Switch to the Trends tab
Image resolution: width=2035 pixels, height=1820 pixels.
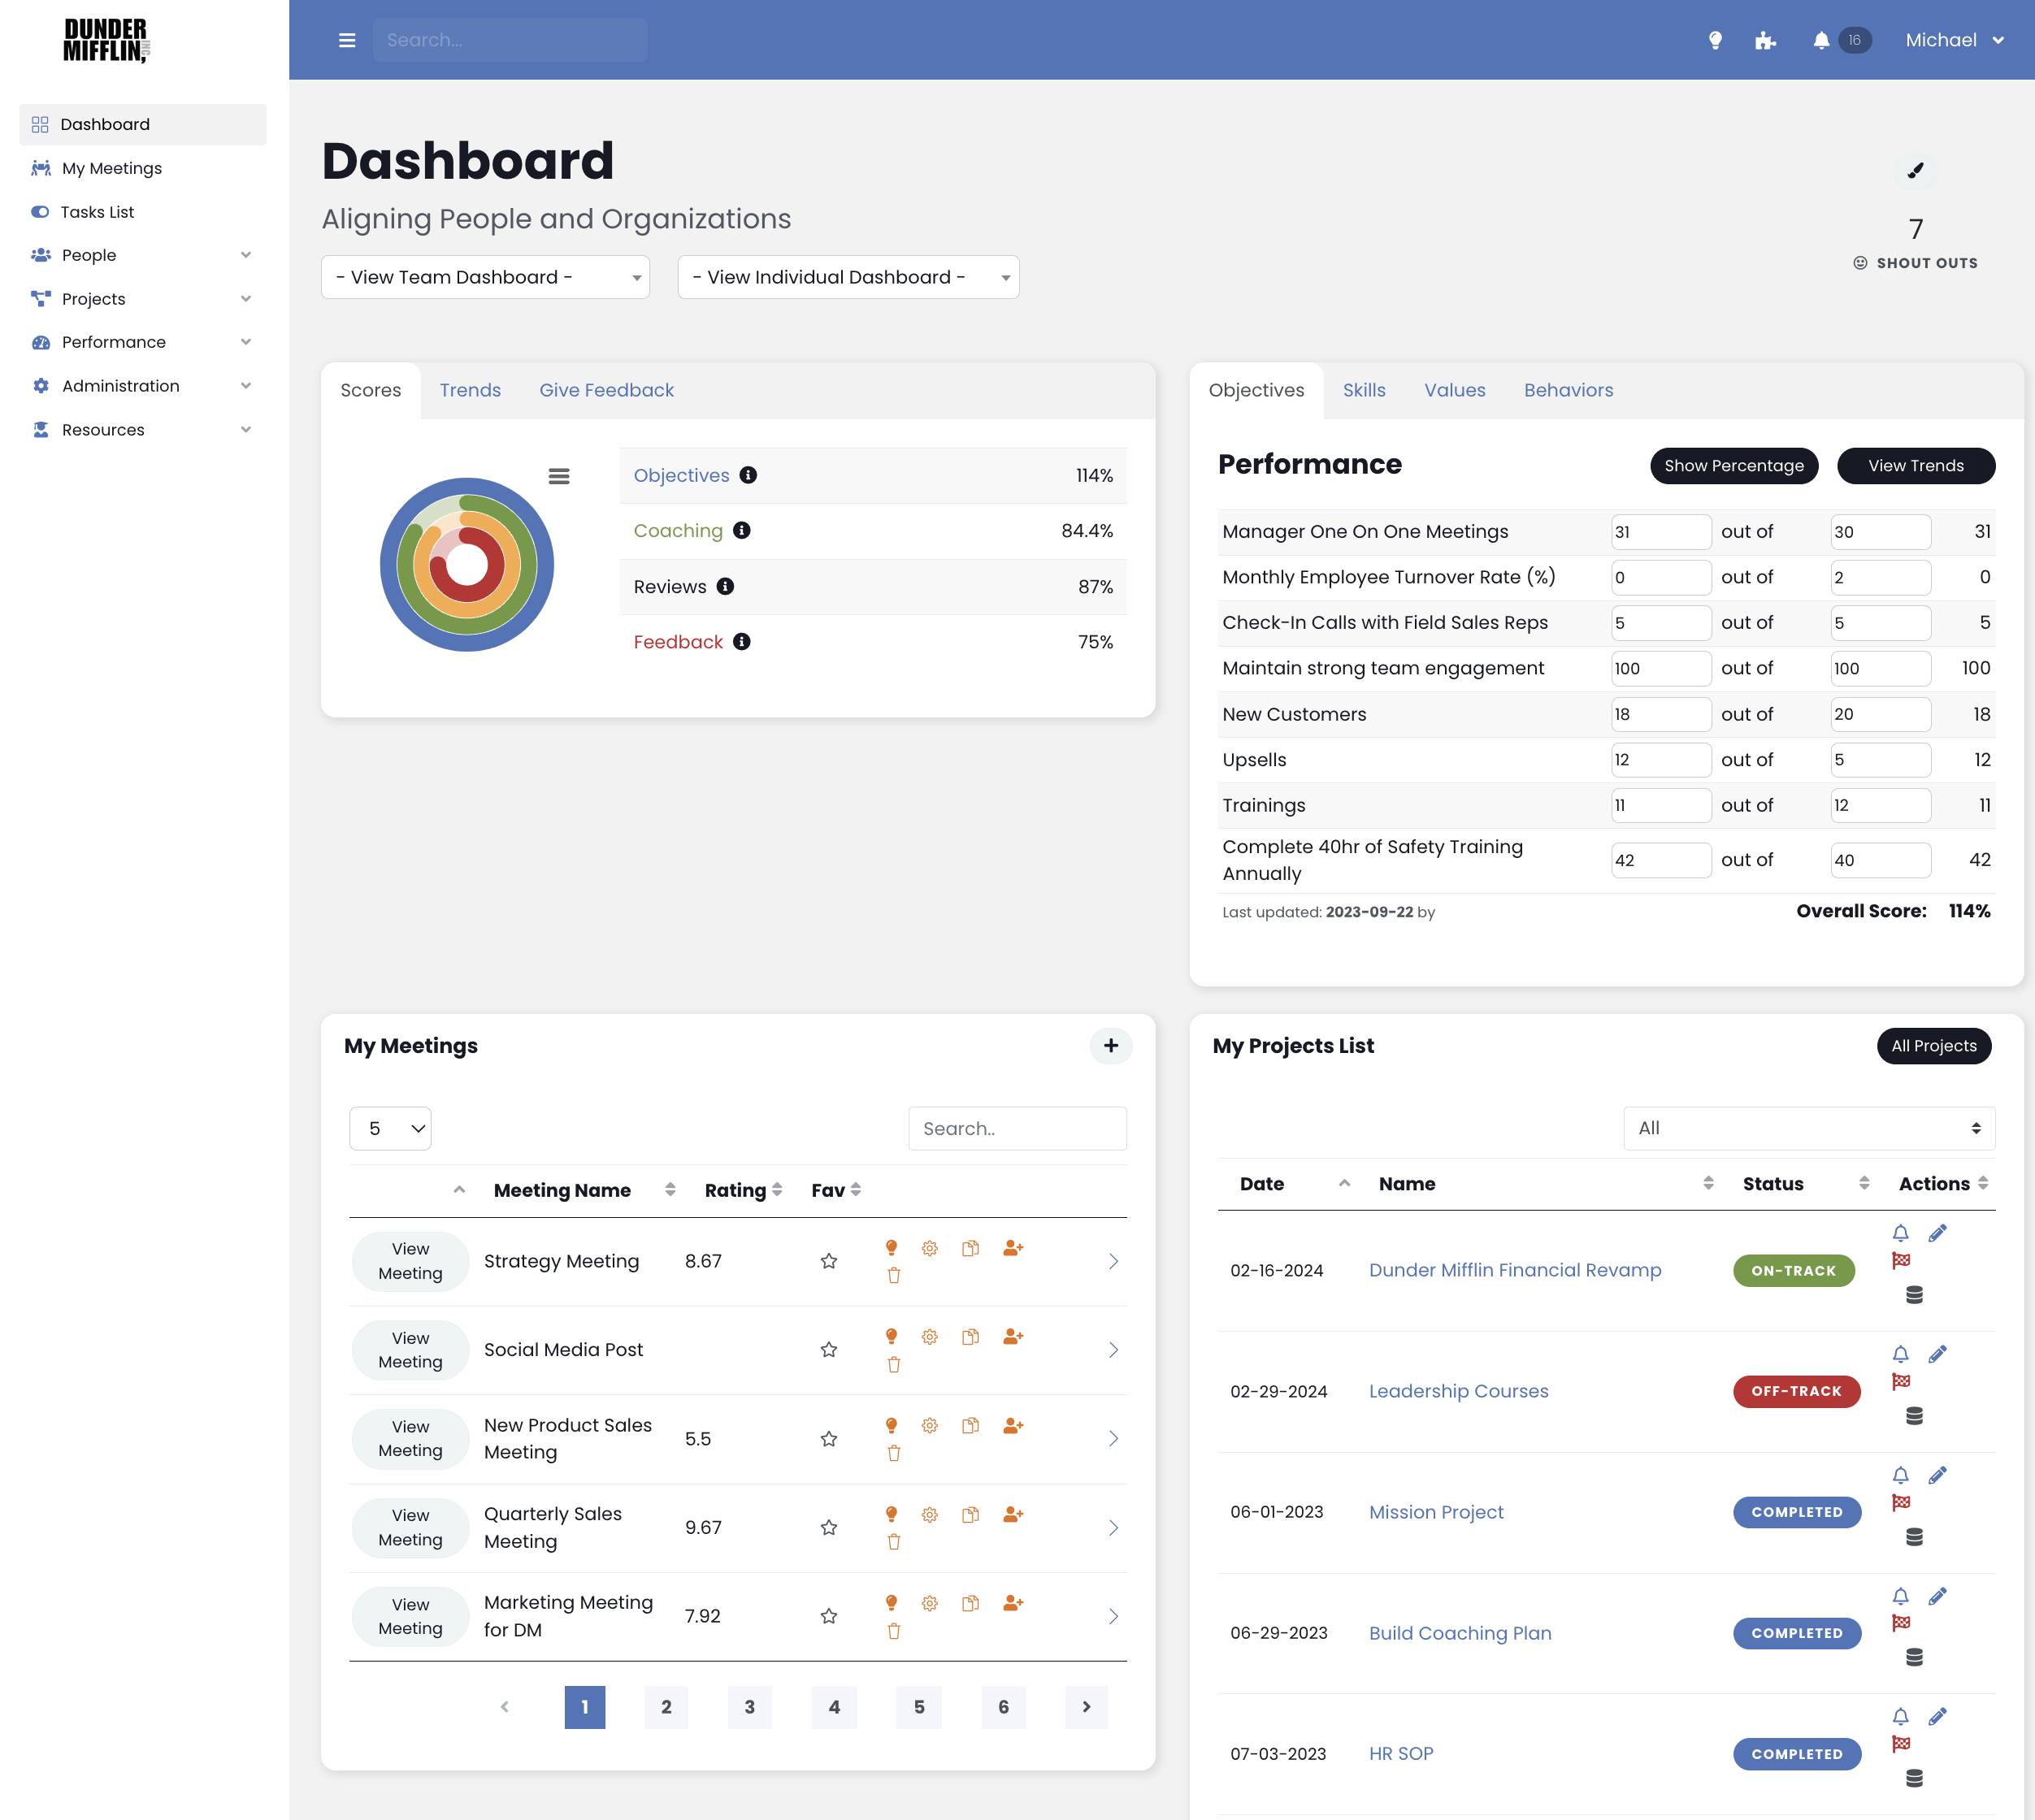[x=470, y=390]
